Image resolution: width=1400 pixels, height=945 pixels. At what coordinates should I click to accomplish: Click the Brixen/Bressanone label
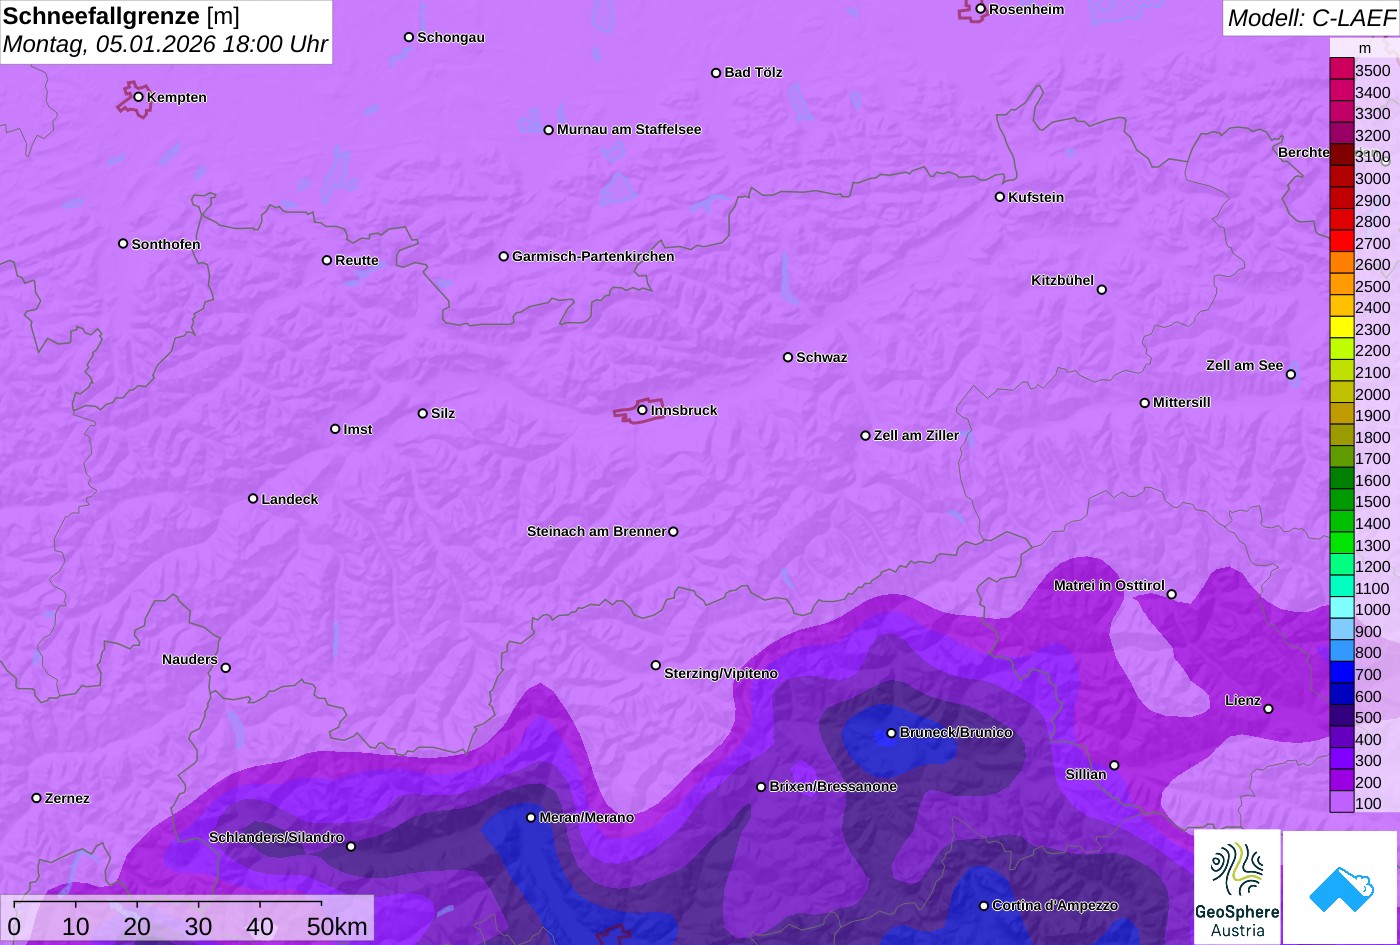pyautogui.click(x=833, y=786)
